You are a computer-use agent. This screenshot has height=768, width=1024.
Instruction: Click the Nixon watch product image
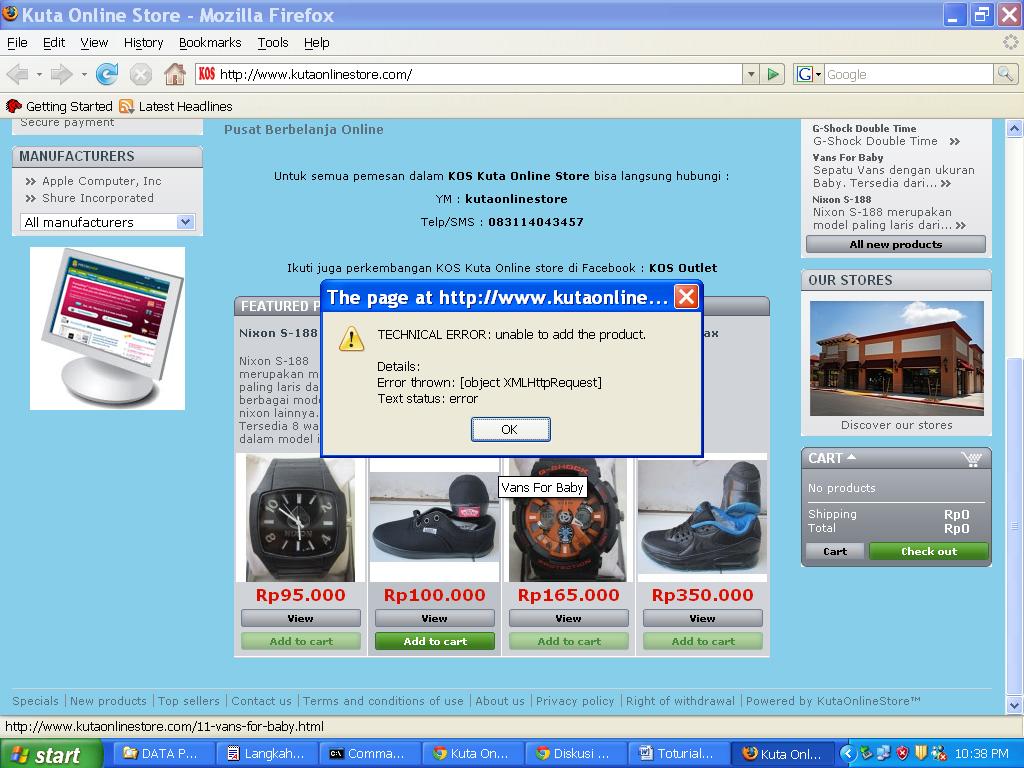point(300,519)
